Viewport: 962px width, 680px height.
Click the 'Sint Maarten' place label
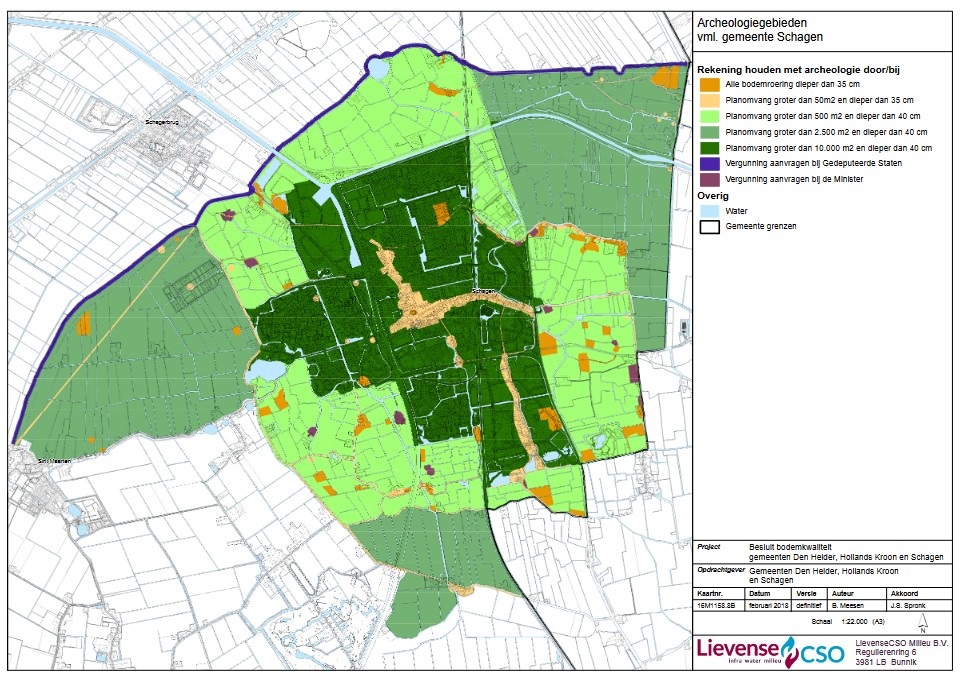pyautogui.click(x=51, y=462)
